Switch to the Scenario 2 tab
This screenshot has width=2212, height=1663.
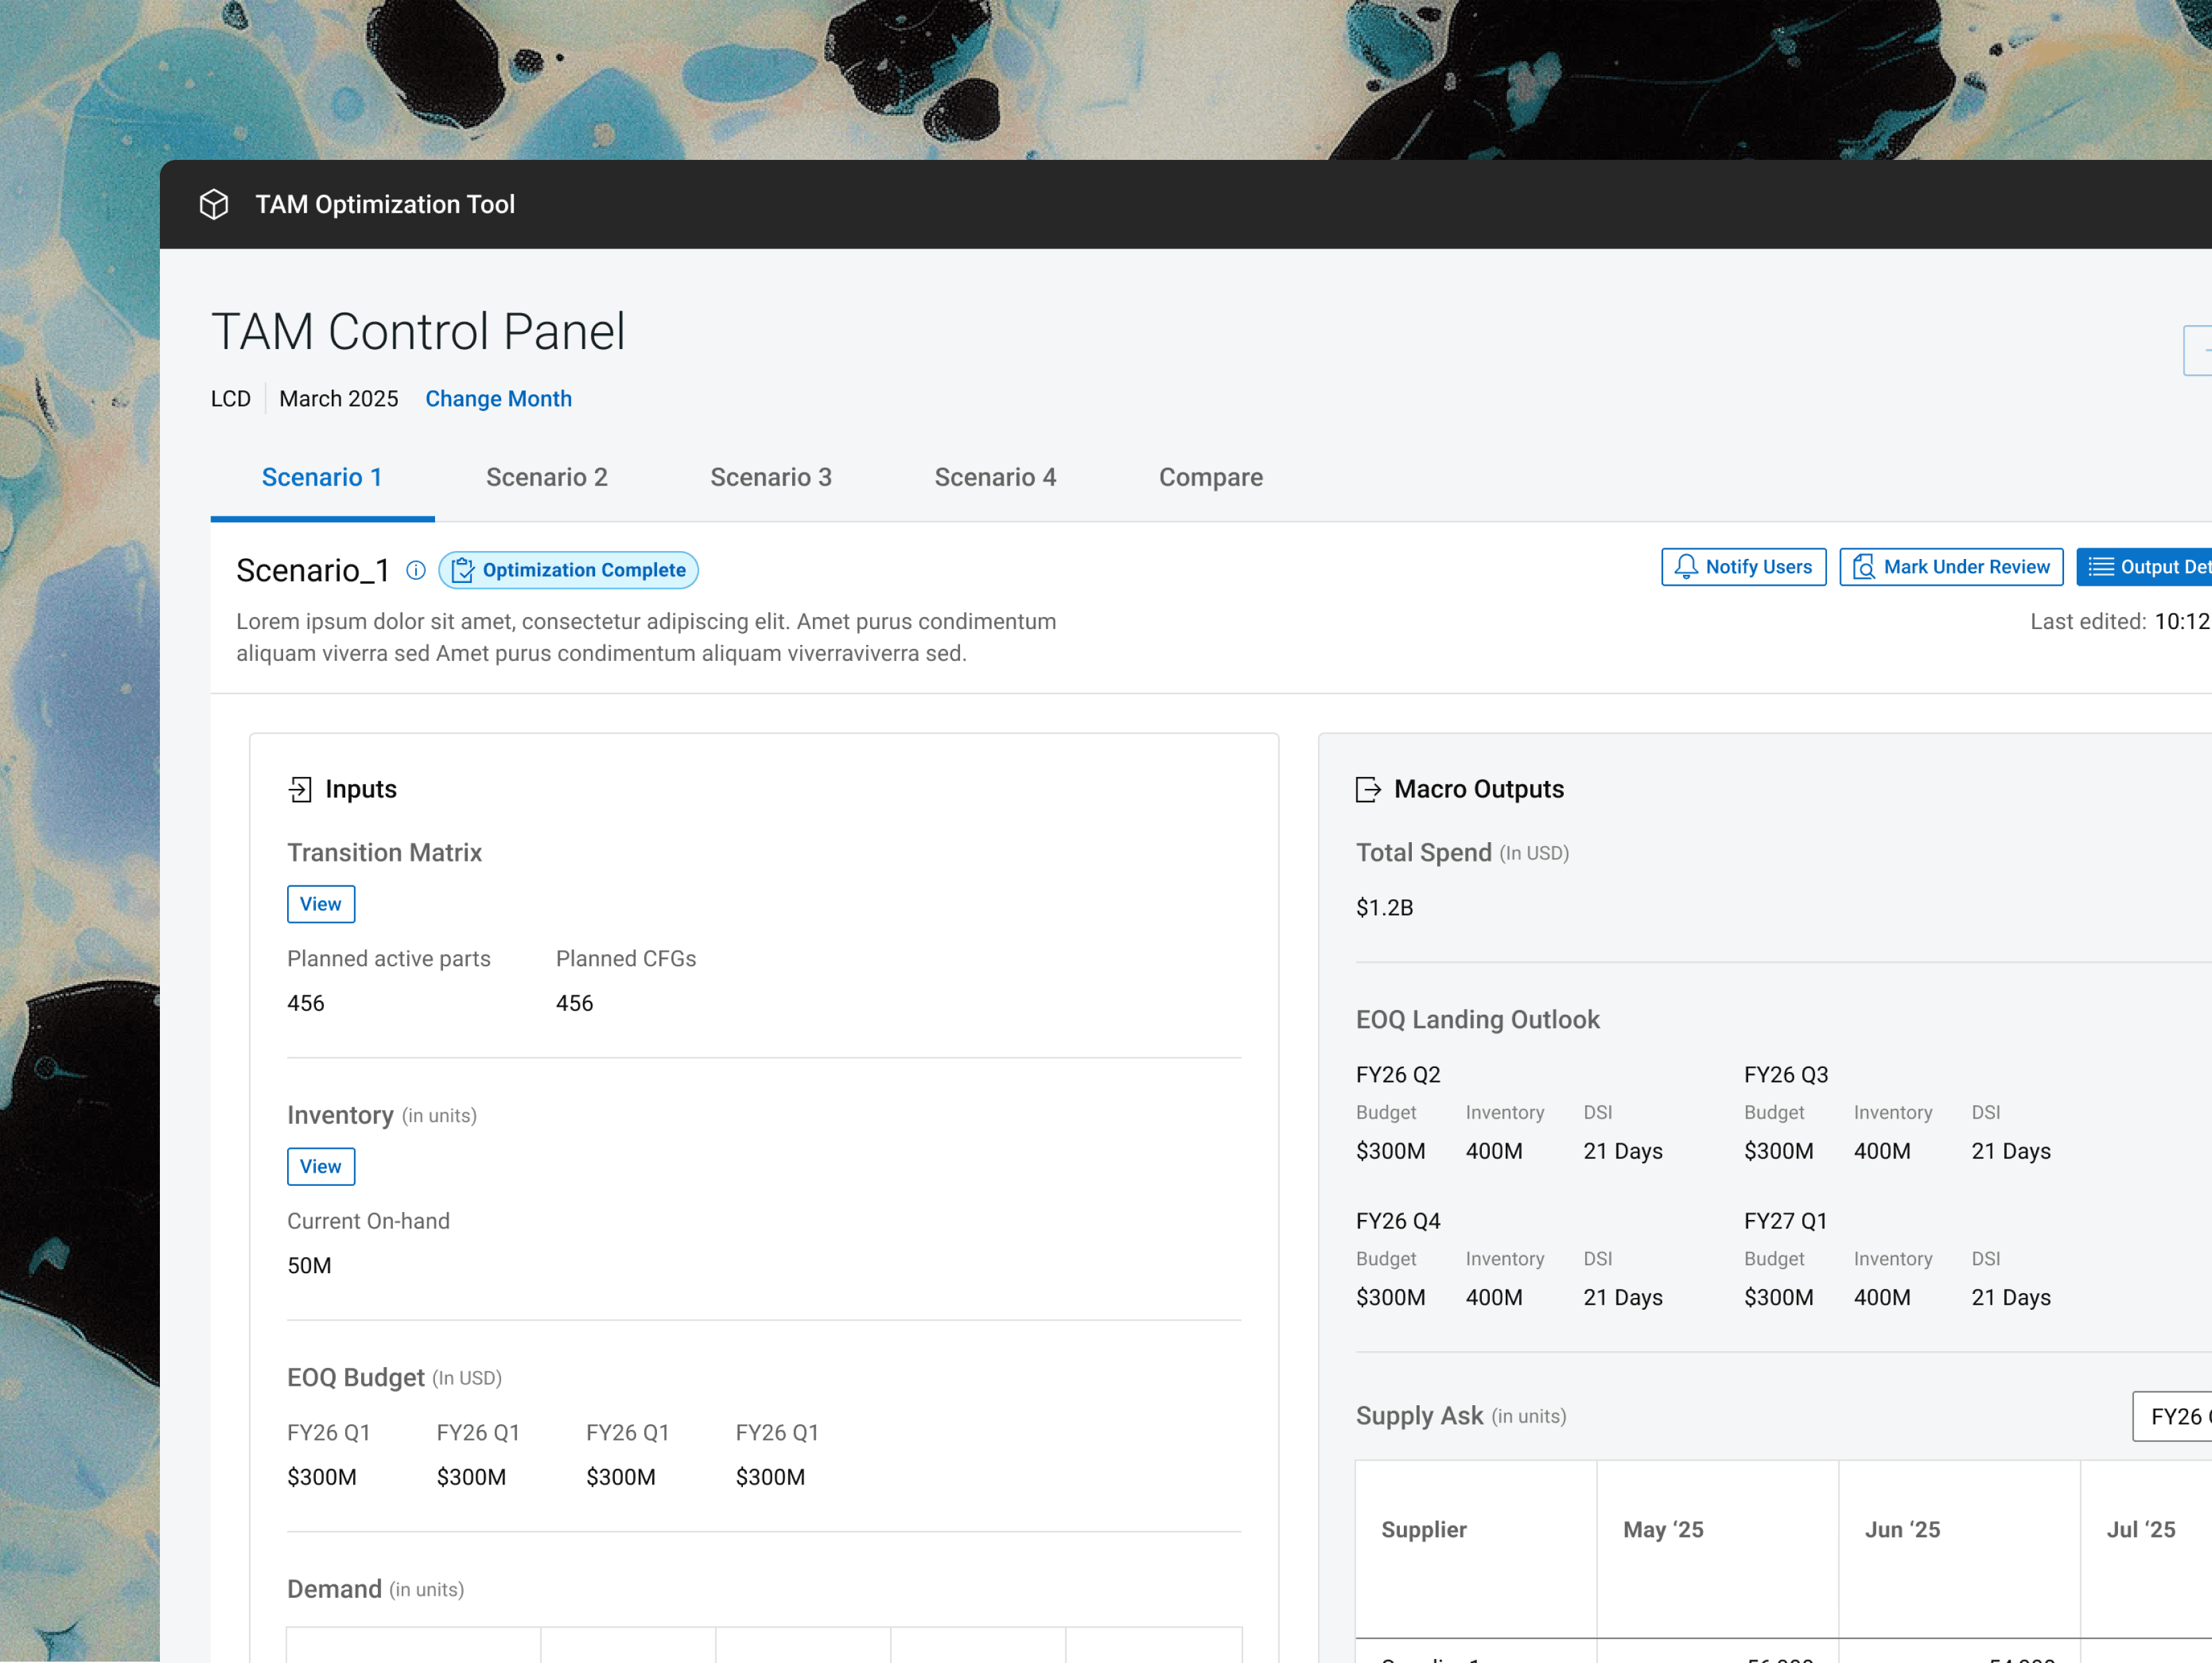coord(547,477)
